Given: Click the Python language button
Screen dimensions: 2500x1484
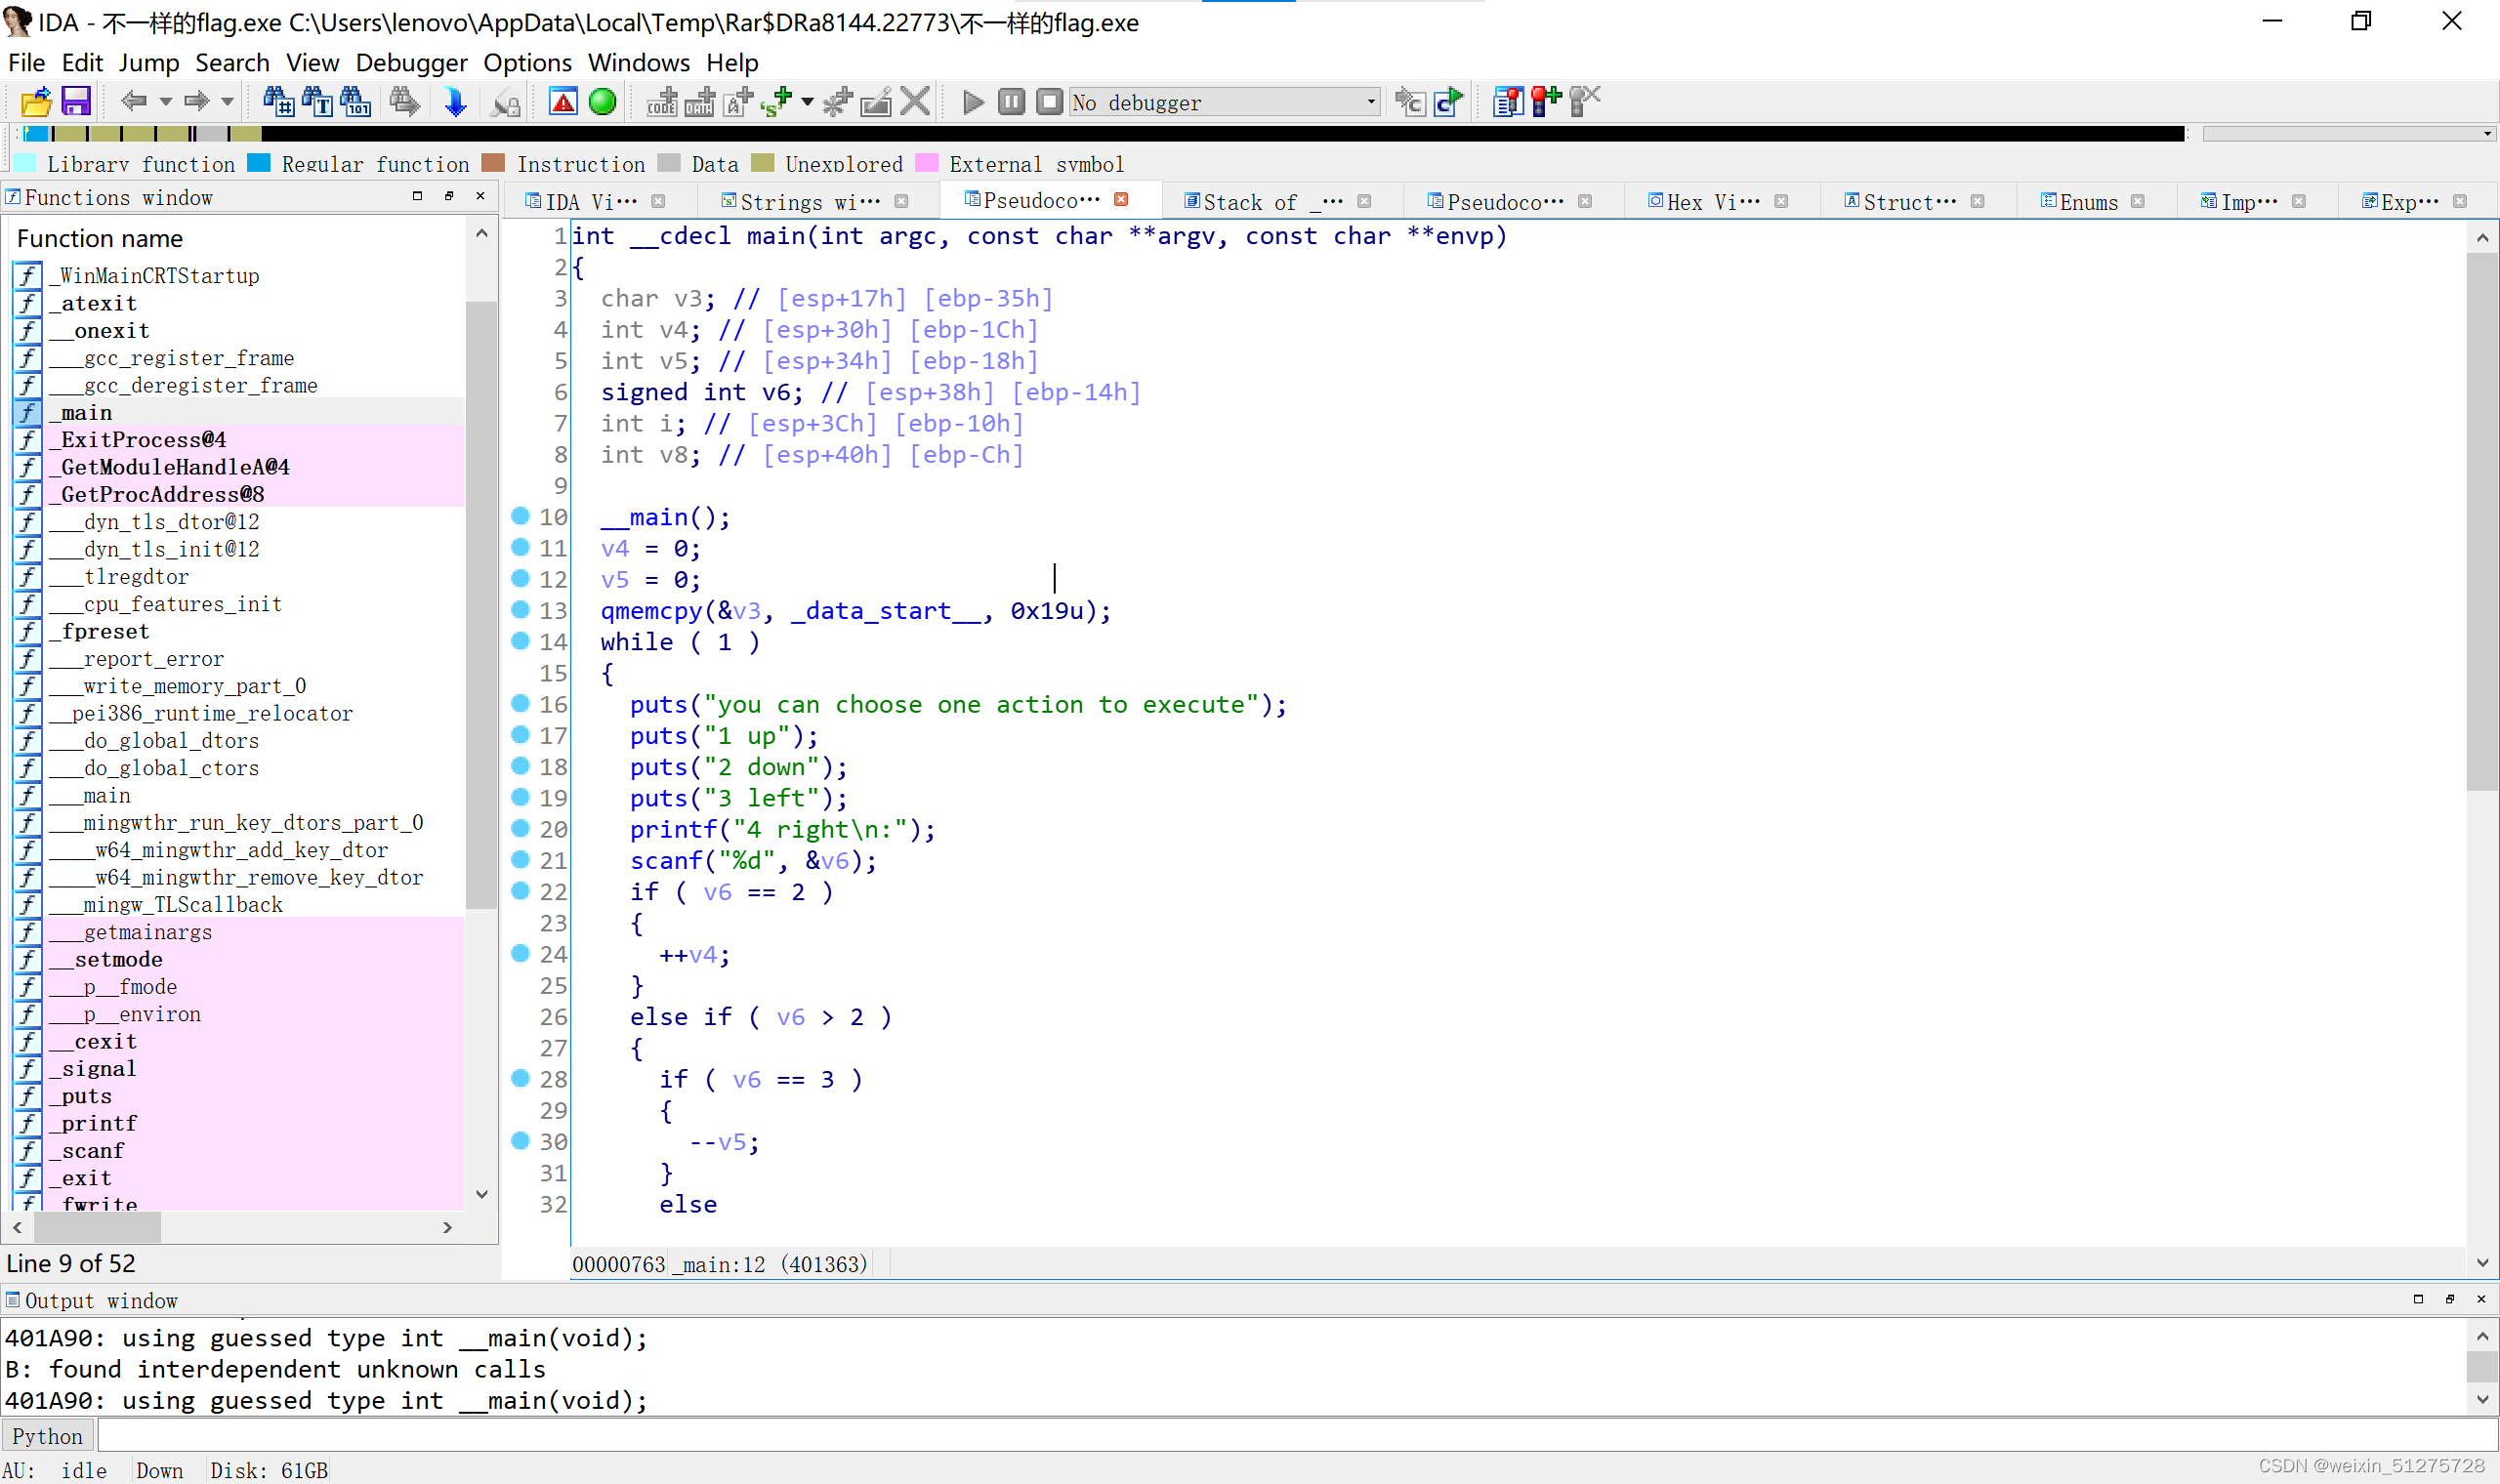Looking at the screenshot, I should pyautogui.click(x=47, y=1436).
